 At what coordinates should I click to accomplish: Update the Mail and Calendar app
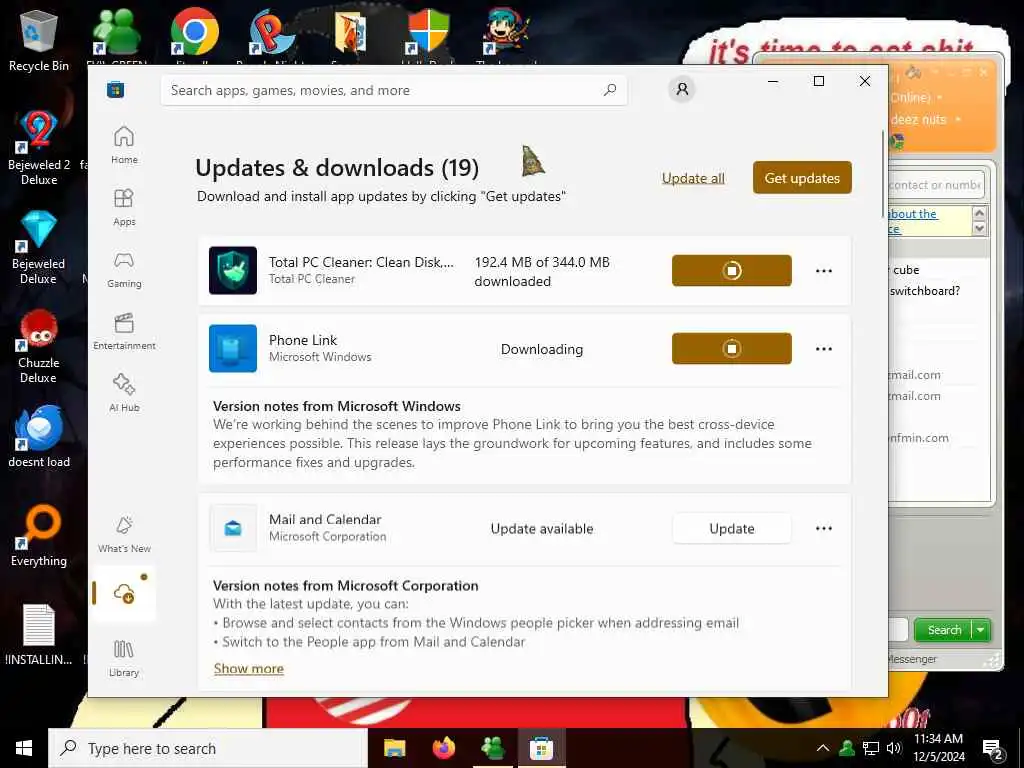[x=731, y=528]
